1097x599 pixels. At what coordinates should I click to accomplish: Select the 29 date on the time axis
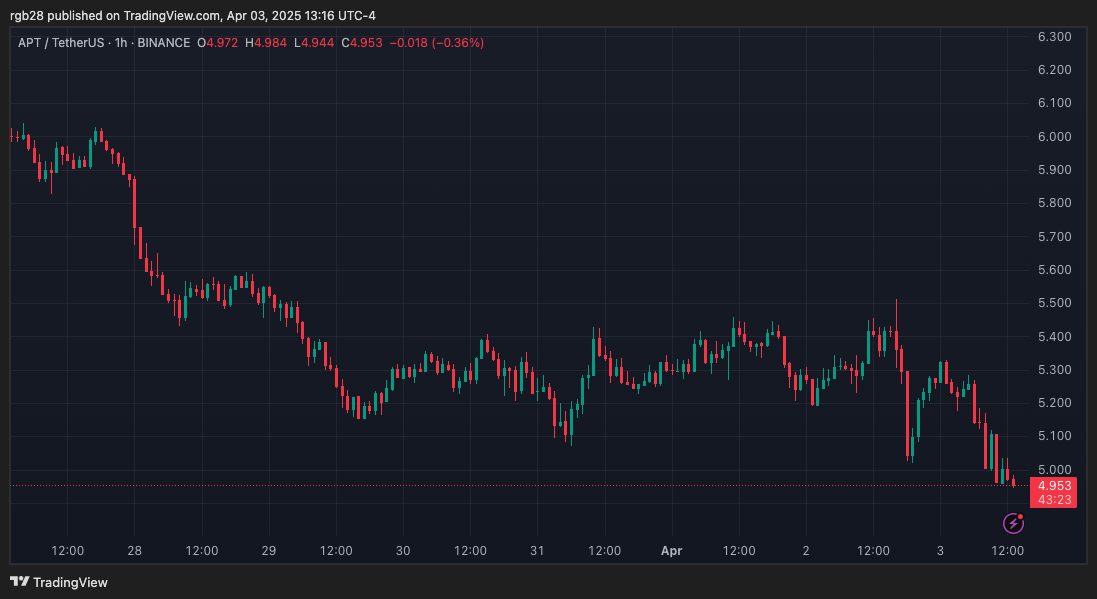coord(269,551)
